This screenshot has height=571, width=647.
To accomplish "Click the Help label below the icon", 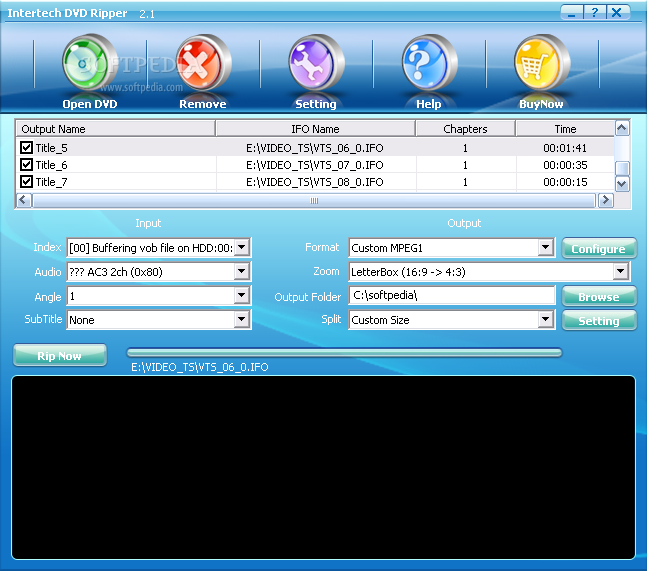I will click(x=429, y=104).
